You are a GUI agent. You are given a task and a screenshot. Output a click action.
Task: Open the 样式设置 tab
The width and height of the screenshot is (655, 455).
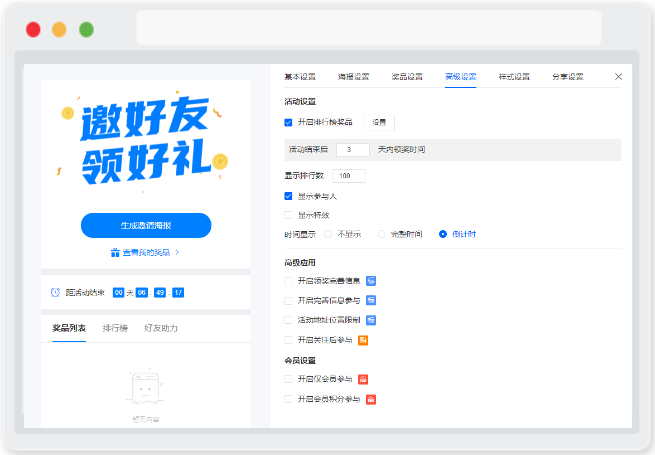tap(514, 77)
